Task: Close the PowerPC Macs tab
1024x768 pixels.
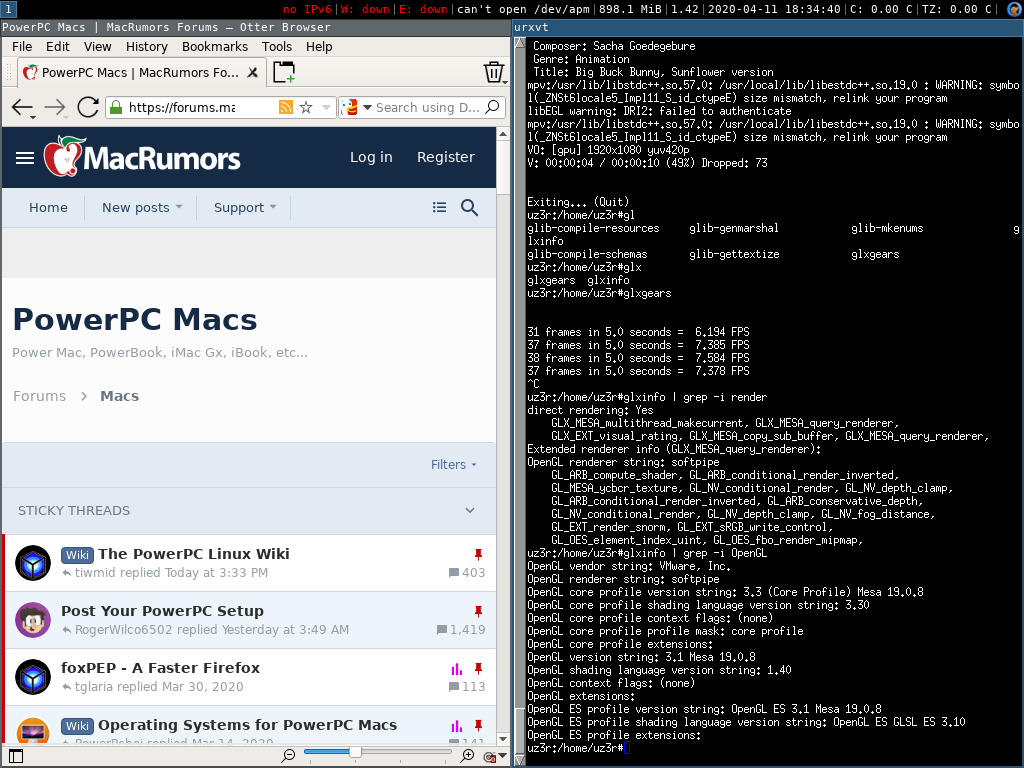Action: point(252,72)
